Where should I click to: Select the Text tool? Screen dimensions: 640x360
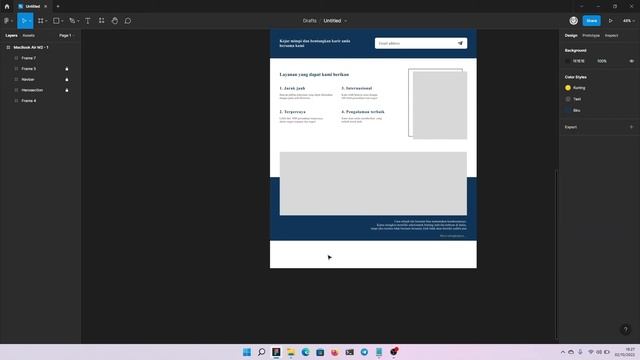(88, 21)
